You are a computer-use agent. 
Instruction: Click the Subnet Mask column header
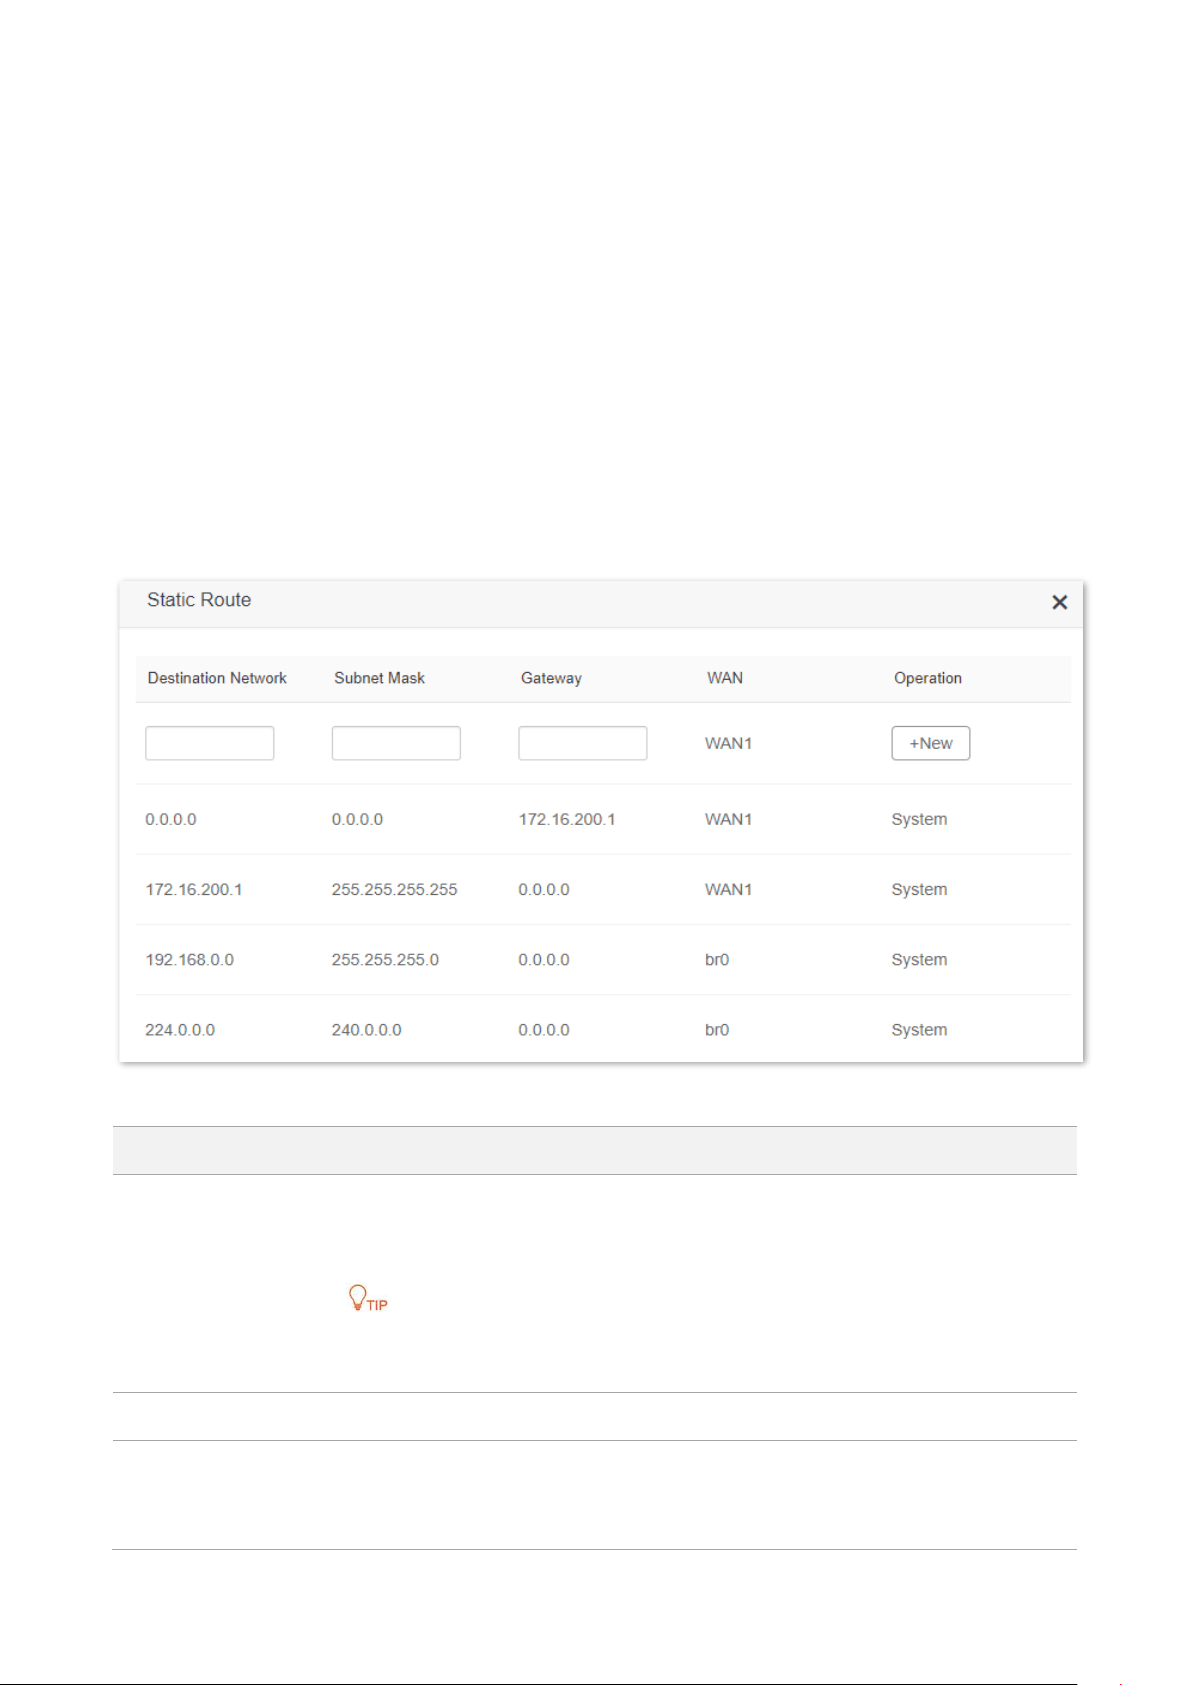[x=379, y=678]
